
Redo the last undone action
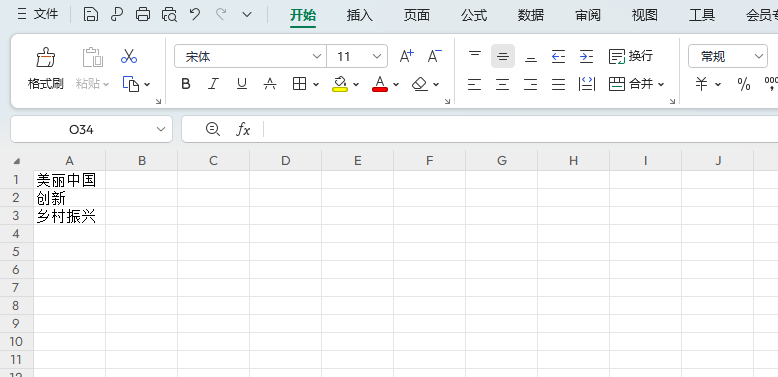pos(221,15)
